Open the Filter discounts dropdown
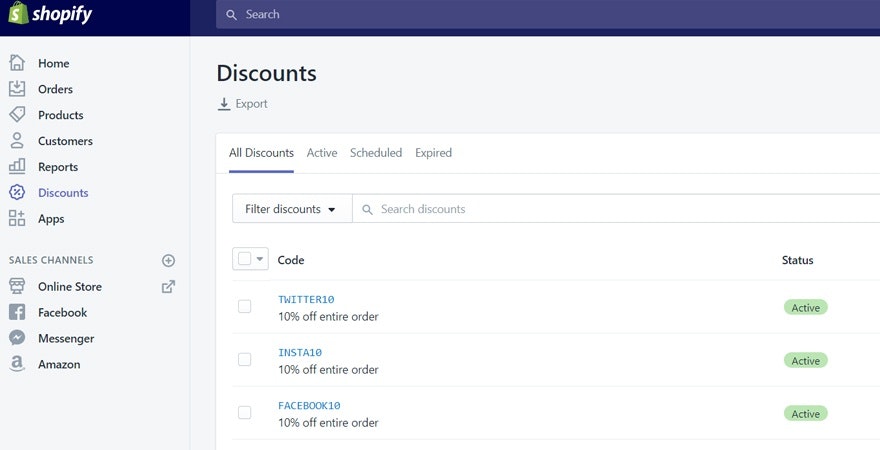 [x=291, y=209]
